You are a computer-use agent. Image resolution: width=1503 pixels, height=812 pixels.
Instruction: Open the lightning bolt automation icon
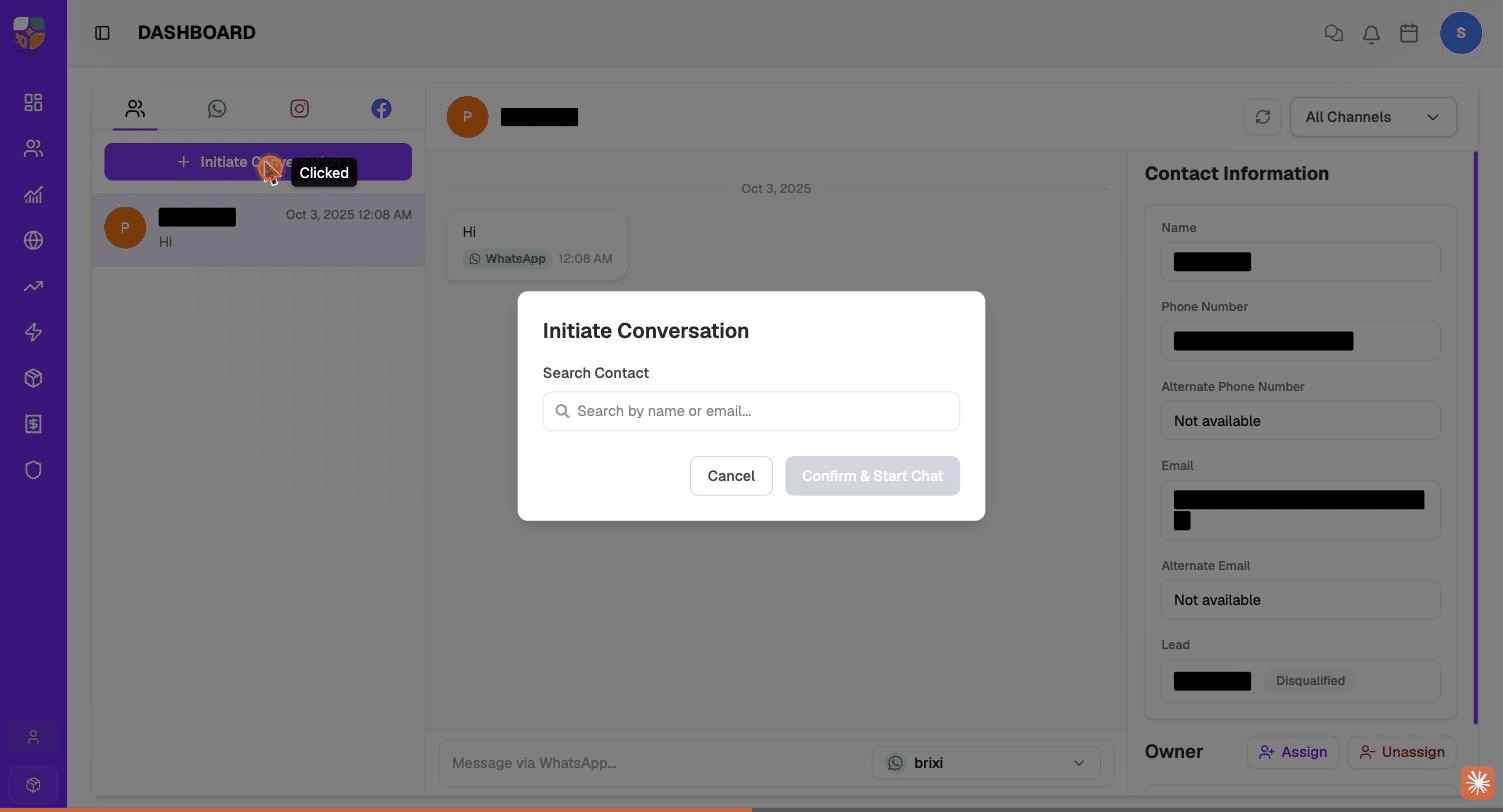pyautogui.click(x=33, y=332)
